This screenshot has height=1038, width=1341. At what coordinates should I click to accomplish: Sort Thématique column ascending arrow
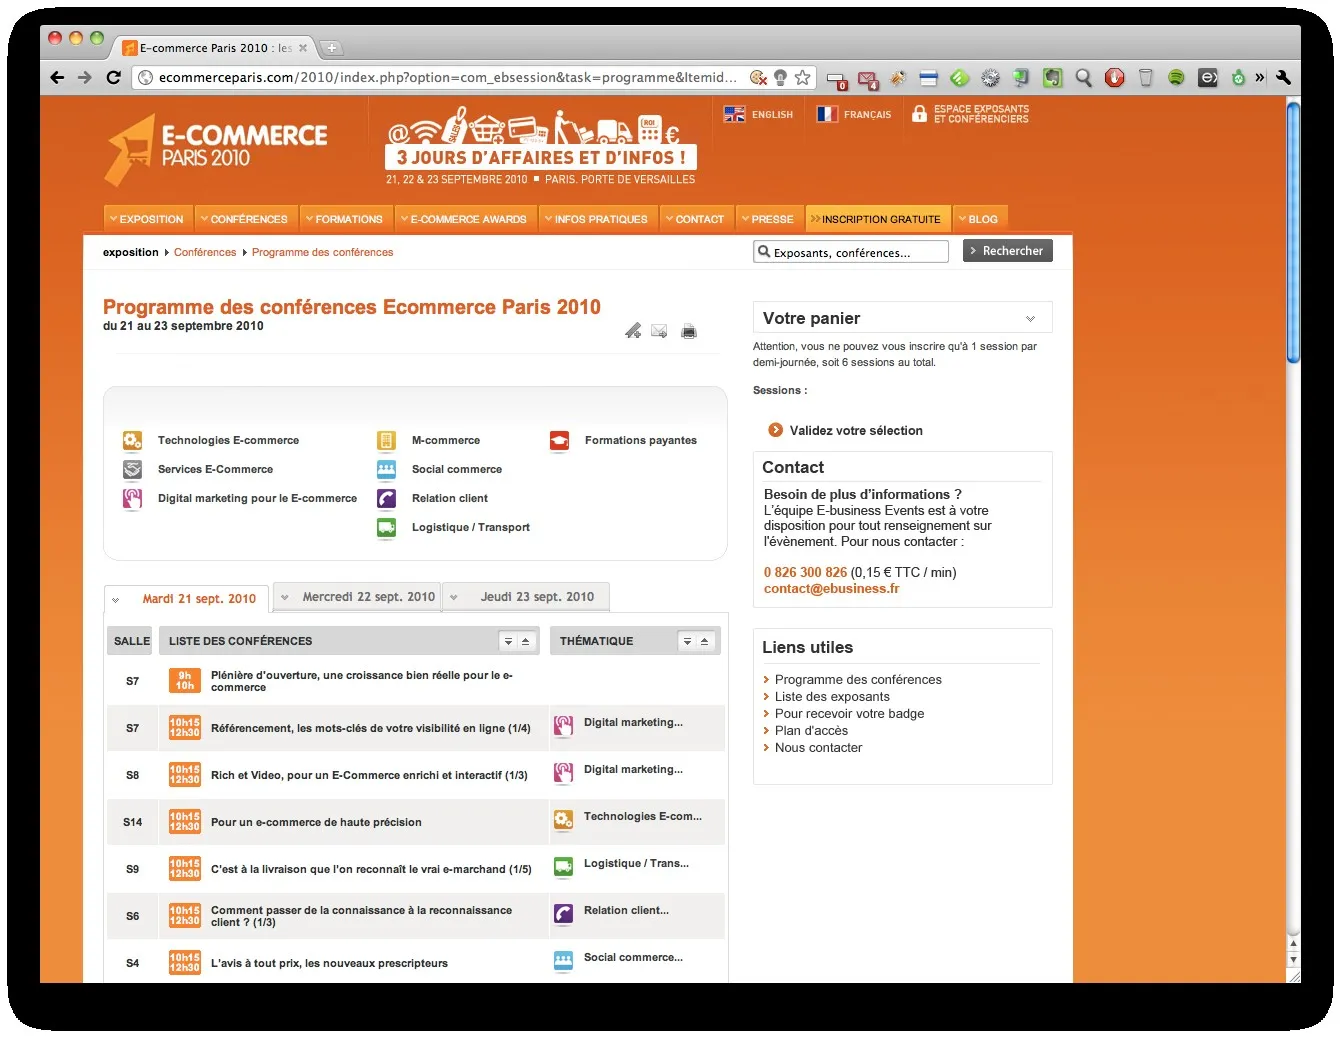point(705,641)
